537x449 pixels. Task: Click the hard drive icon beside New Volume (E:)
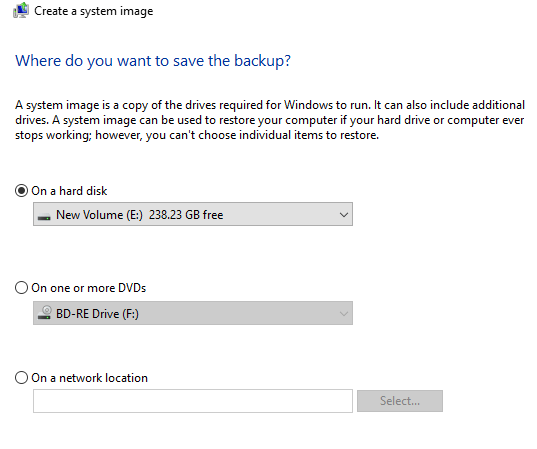44,217
